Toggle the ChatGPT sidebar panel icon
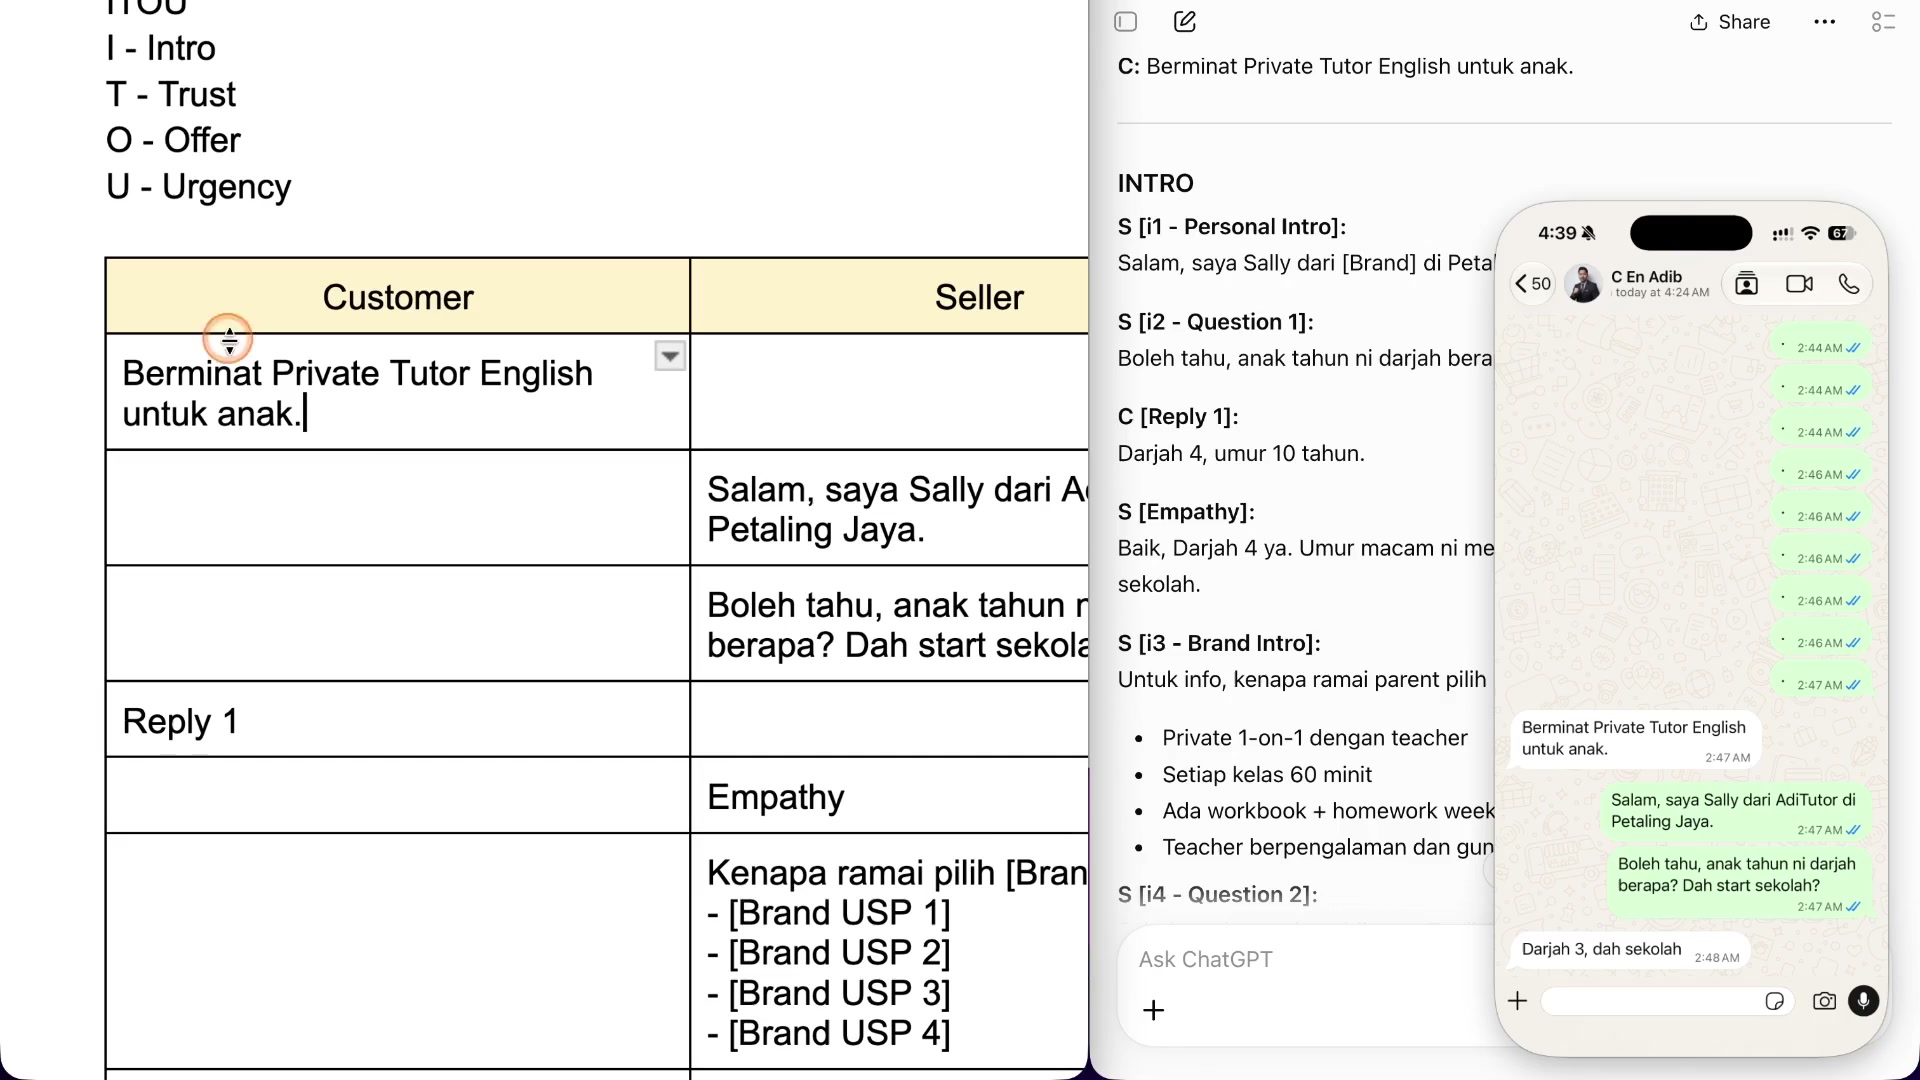This screenshot has width=1920, height=1080. pyautogui.click(x=1126, y=22)
